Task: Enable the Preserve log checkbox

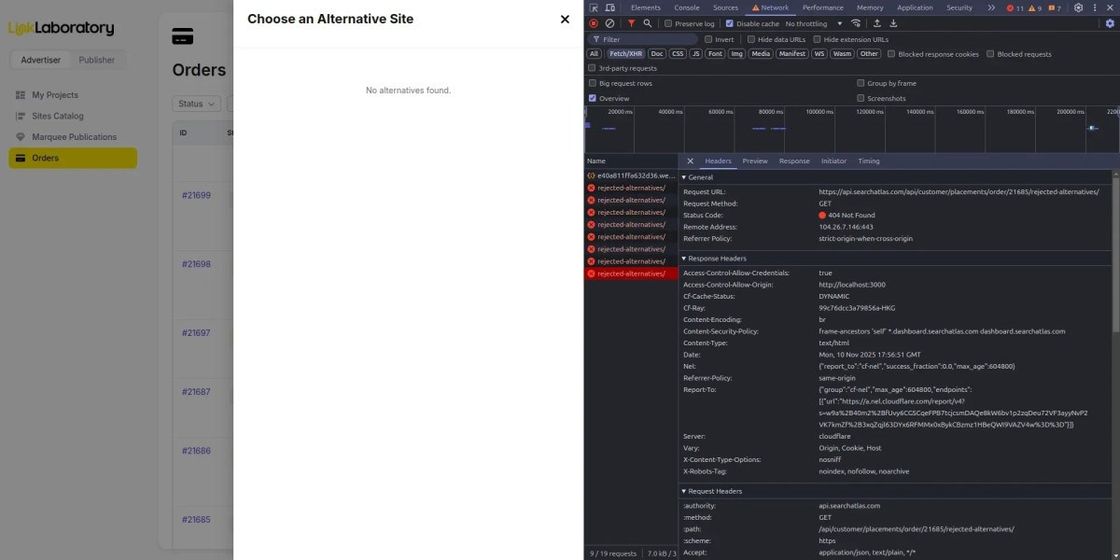Action: click(669, 23)
